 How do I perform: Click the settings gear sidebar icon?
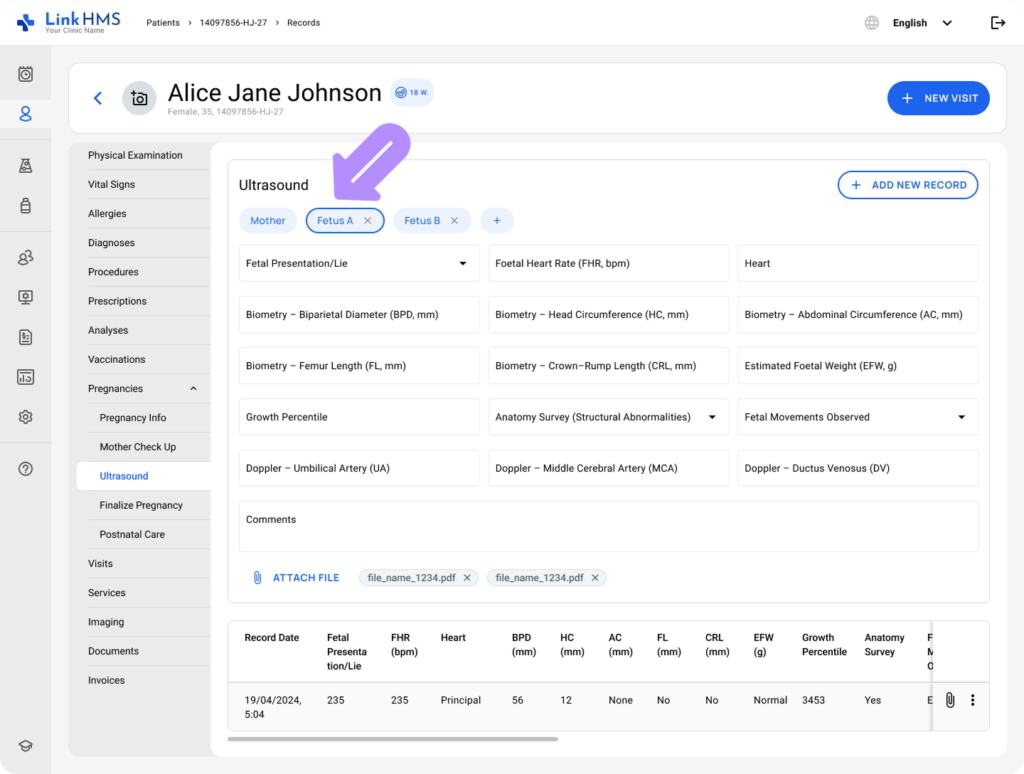click(26, 417)
